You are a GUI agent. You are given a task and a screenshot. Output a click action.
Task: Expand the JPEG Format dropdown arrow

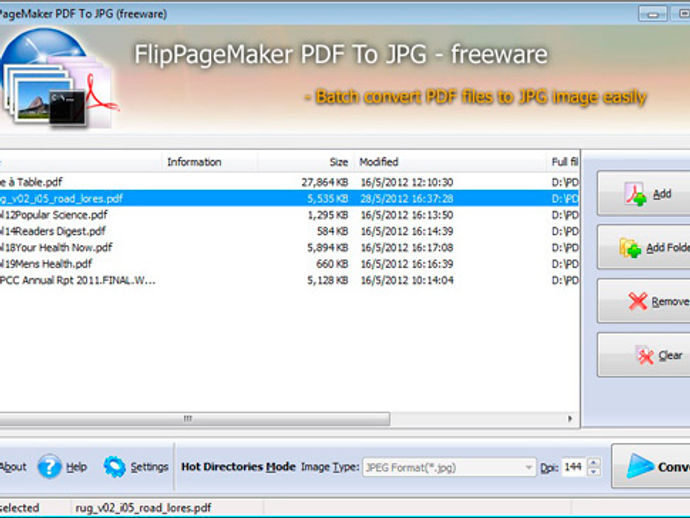click(529, 467)
